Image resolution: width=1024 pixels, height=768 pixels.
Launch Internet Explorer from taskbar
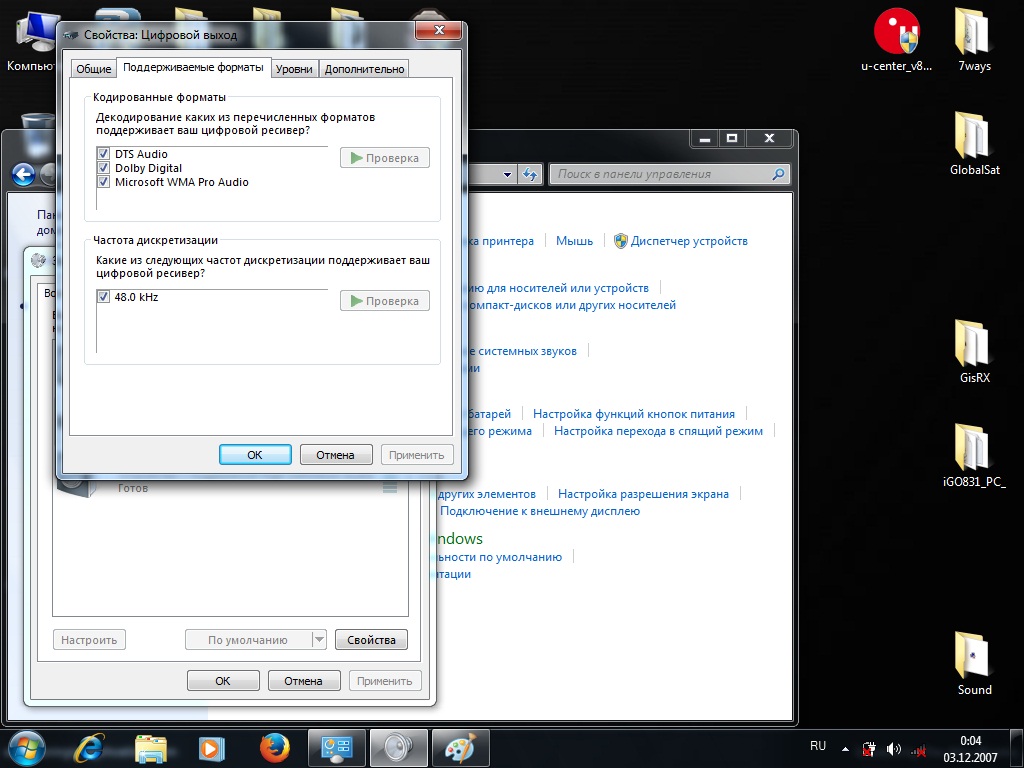(90, 747)
